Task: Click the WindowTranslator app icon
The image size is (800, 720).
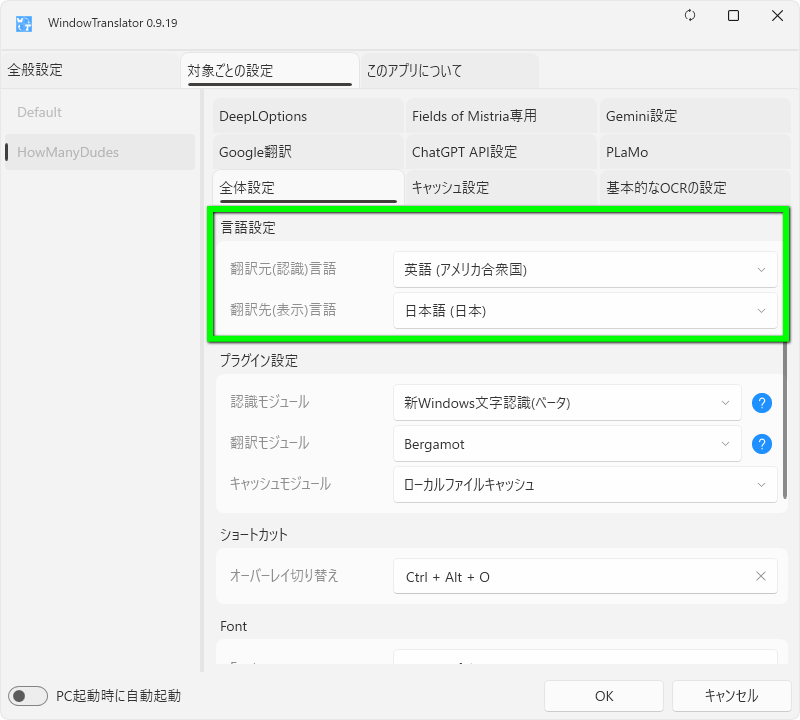Action: [x=25, y=22]
